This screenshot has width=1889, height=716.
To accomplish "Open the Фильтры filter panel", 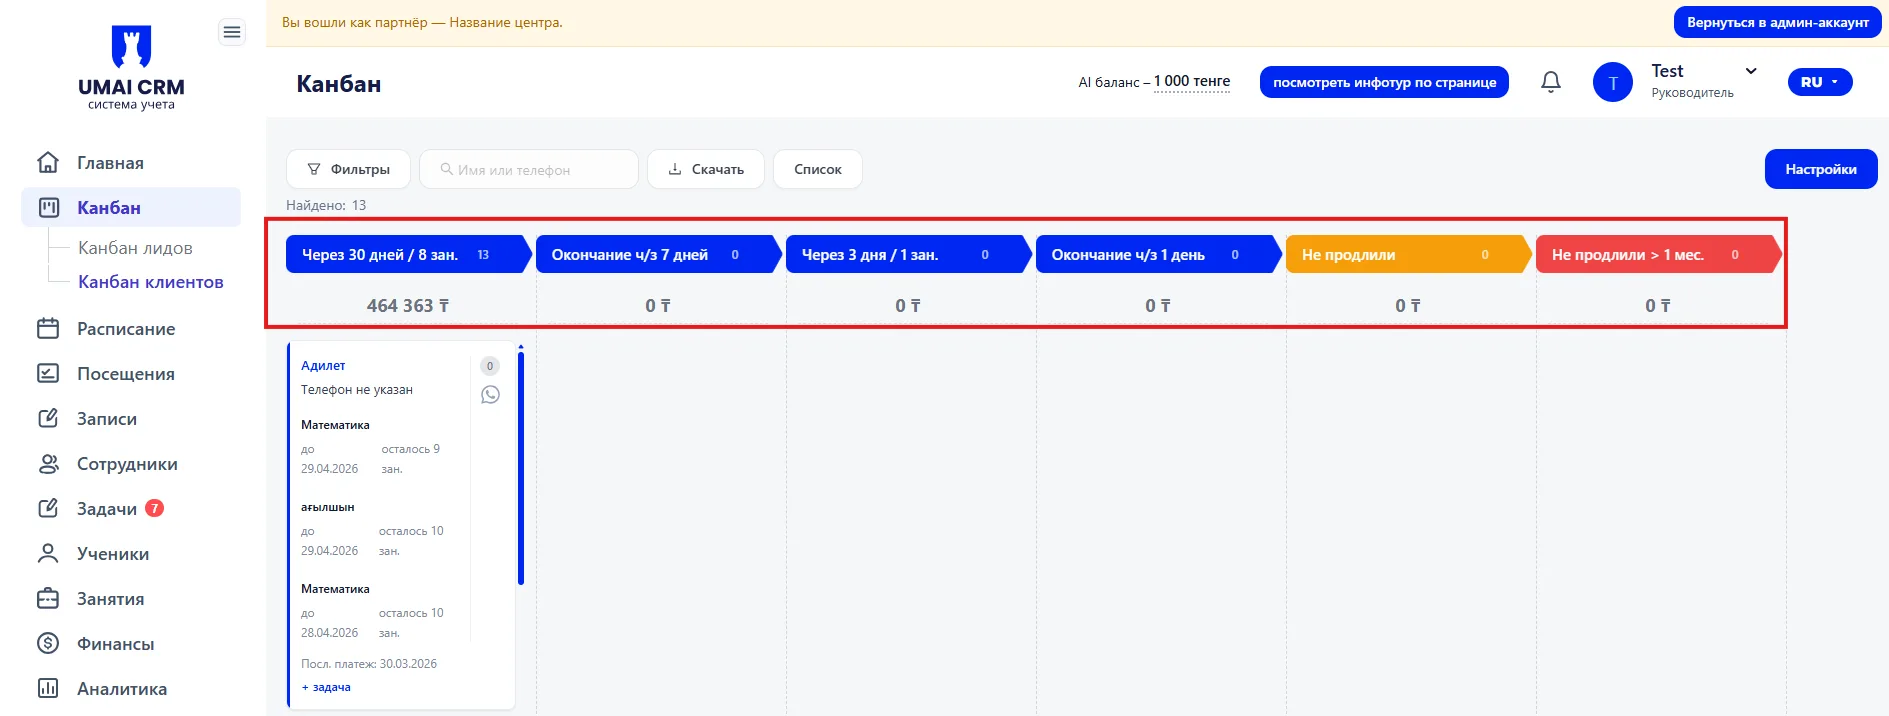I will [x=348, y=169].
